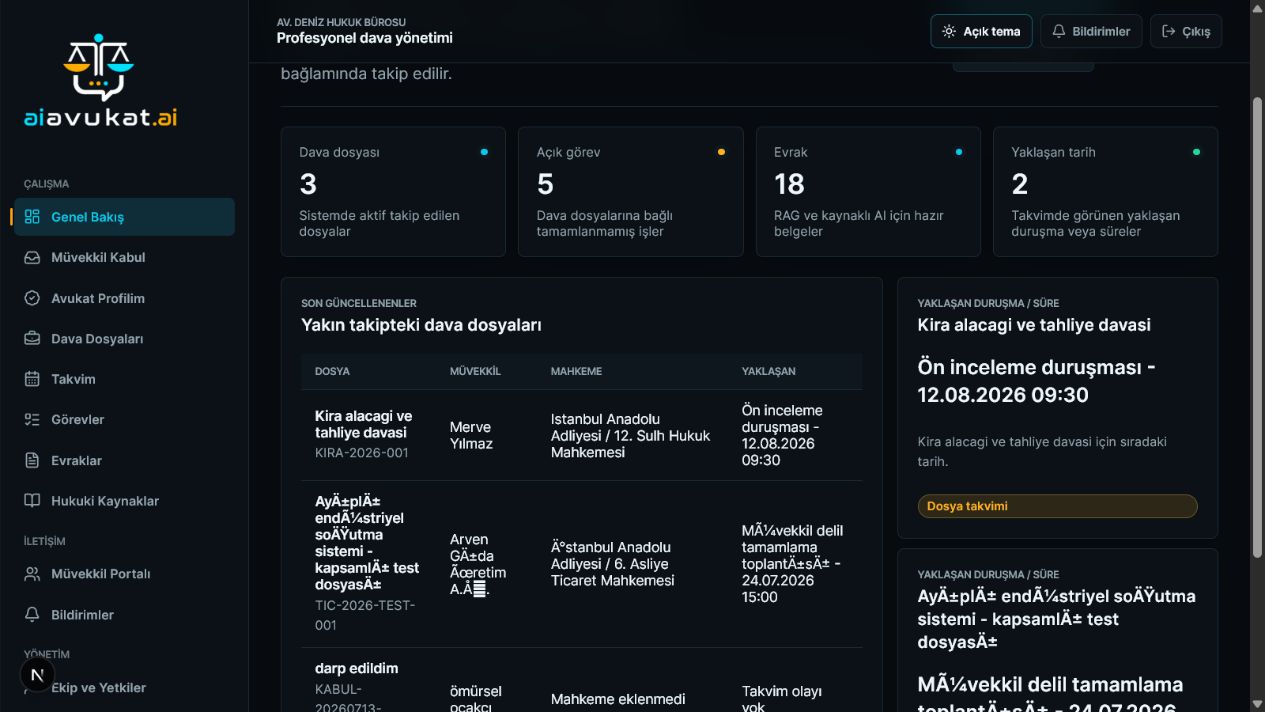Open the darp edildim case row
This screenshot has height=712, width=1265.
pos(581,680)
